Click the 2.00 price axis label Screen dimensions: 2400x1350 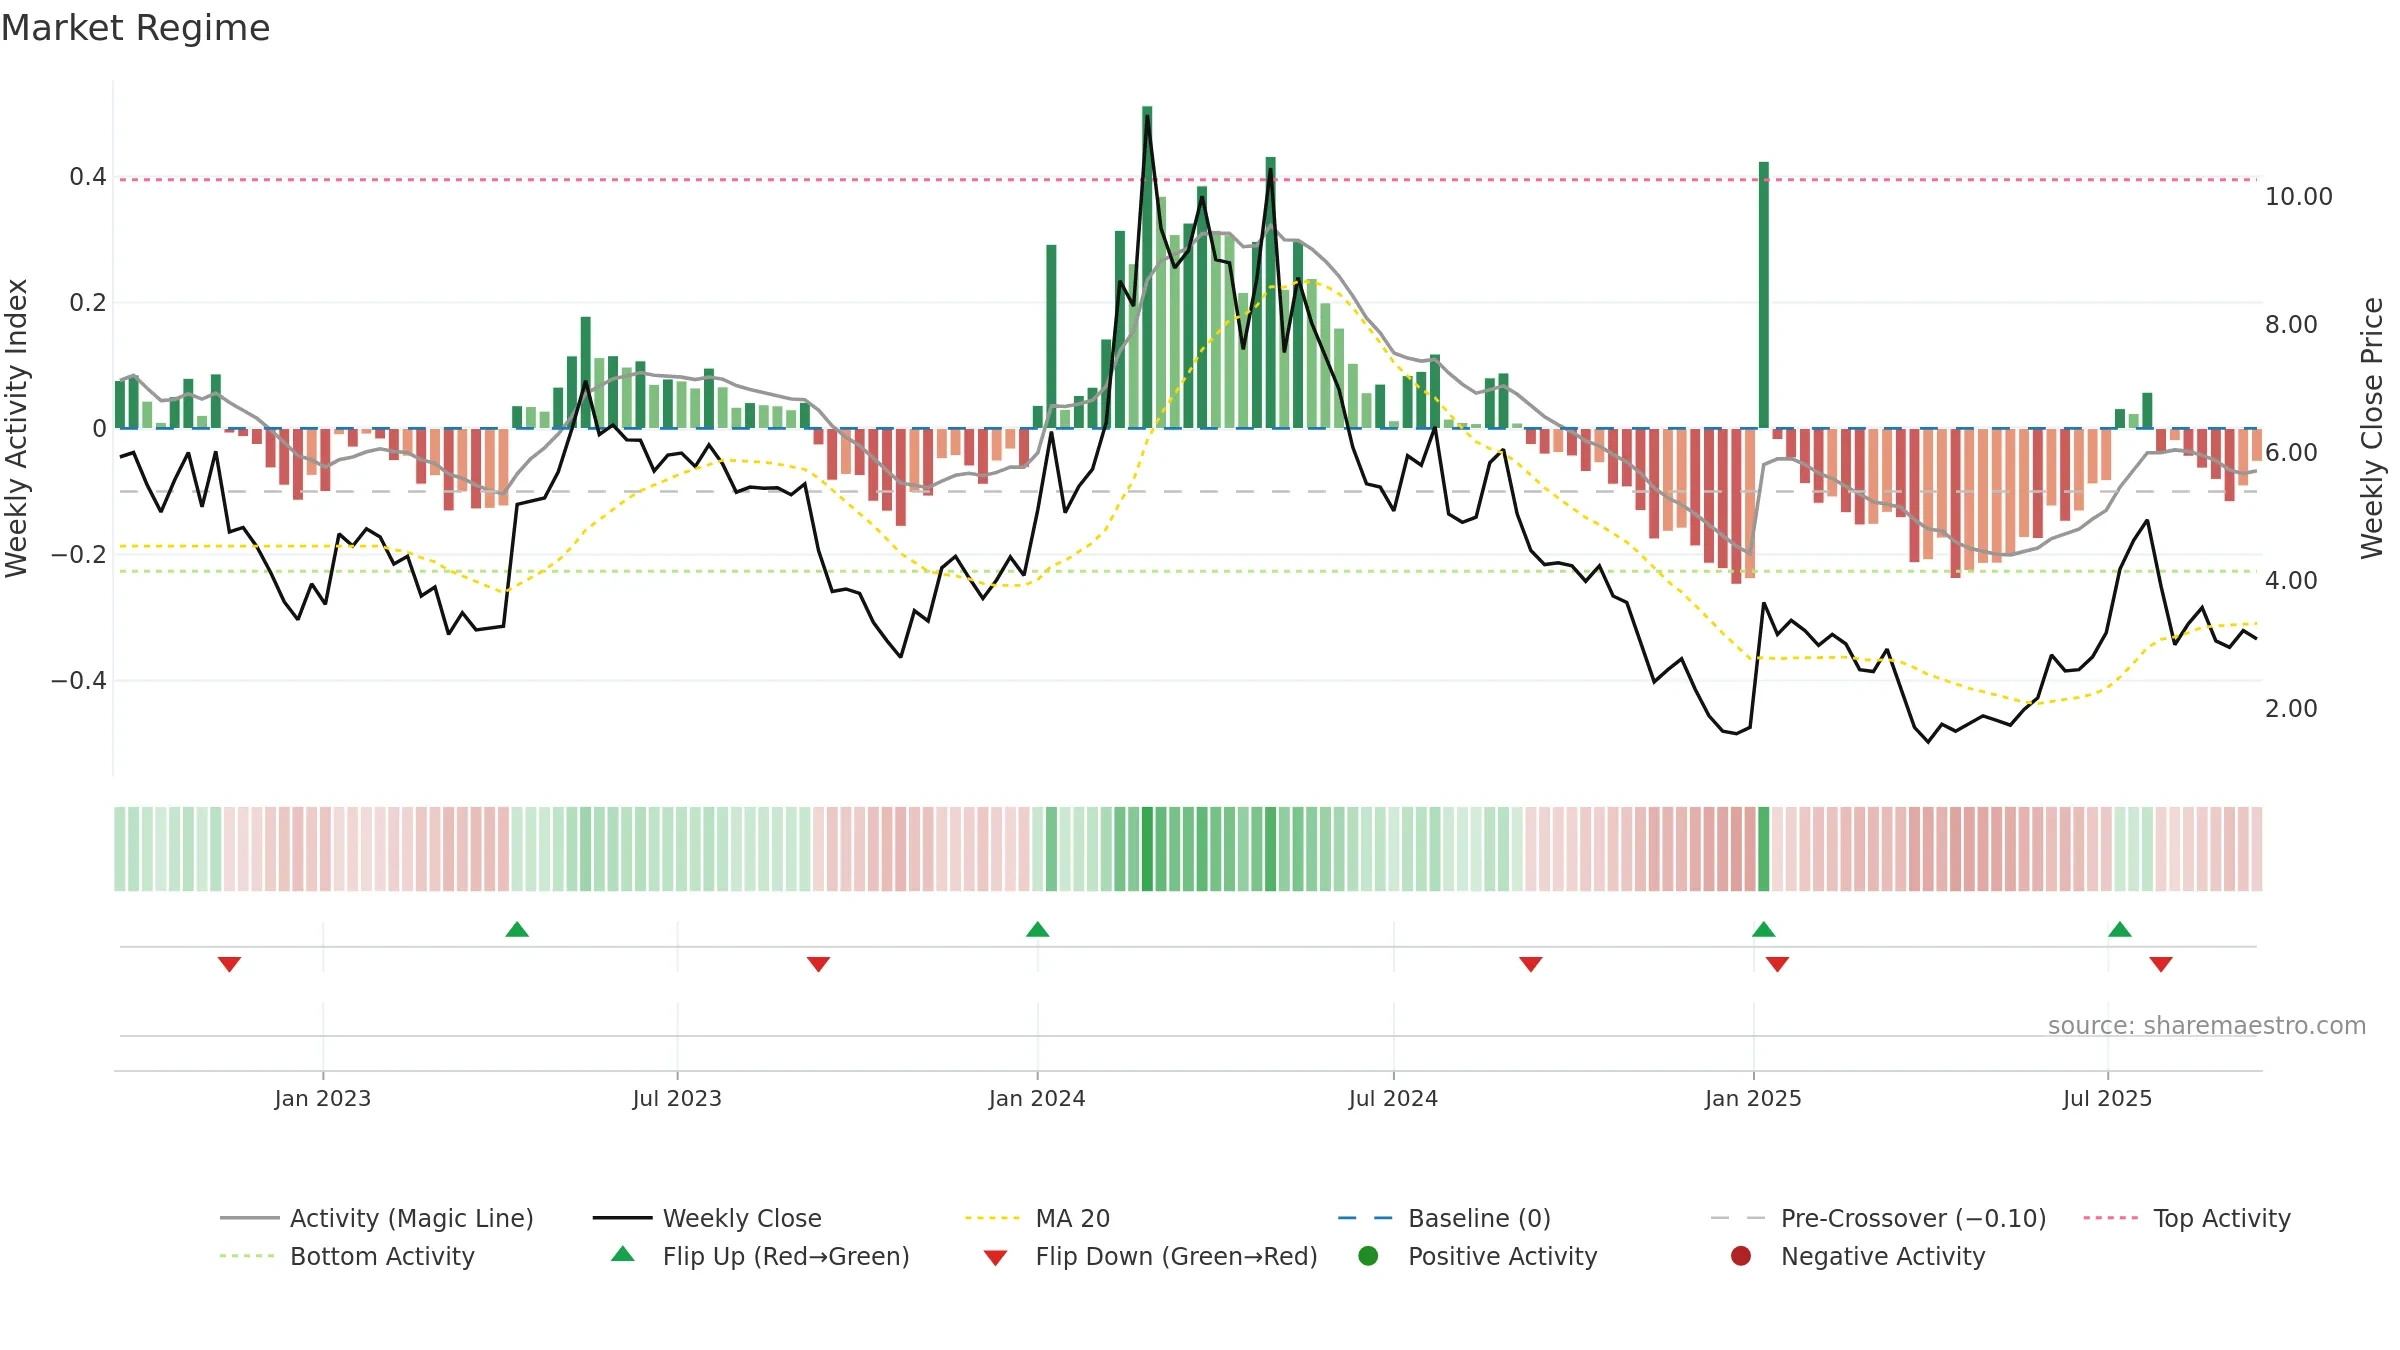click(x=2291, y=709)
